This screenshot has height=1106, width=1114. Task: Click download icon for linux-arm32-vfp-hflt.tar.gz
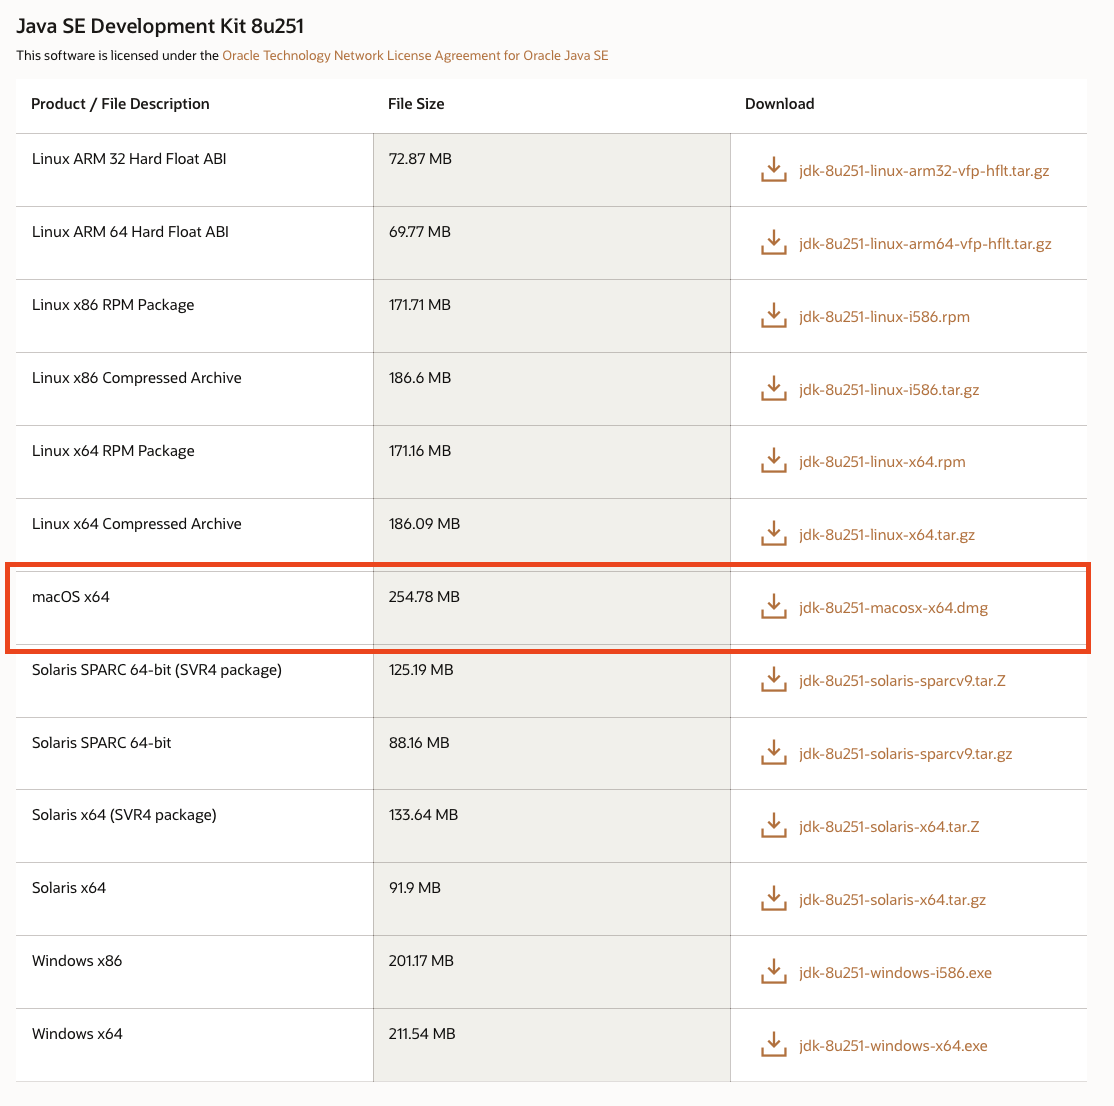(x=774, y=170)
